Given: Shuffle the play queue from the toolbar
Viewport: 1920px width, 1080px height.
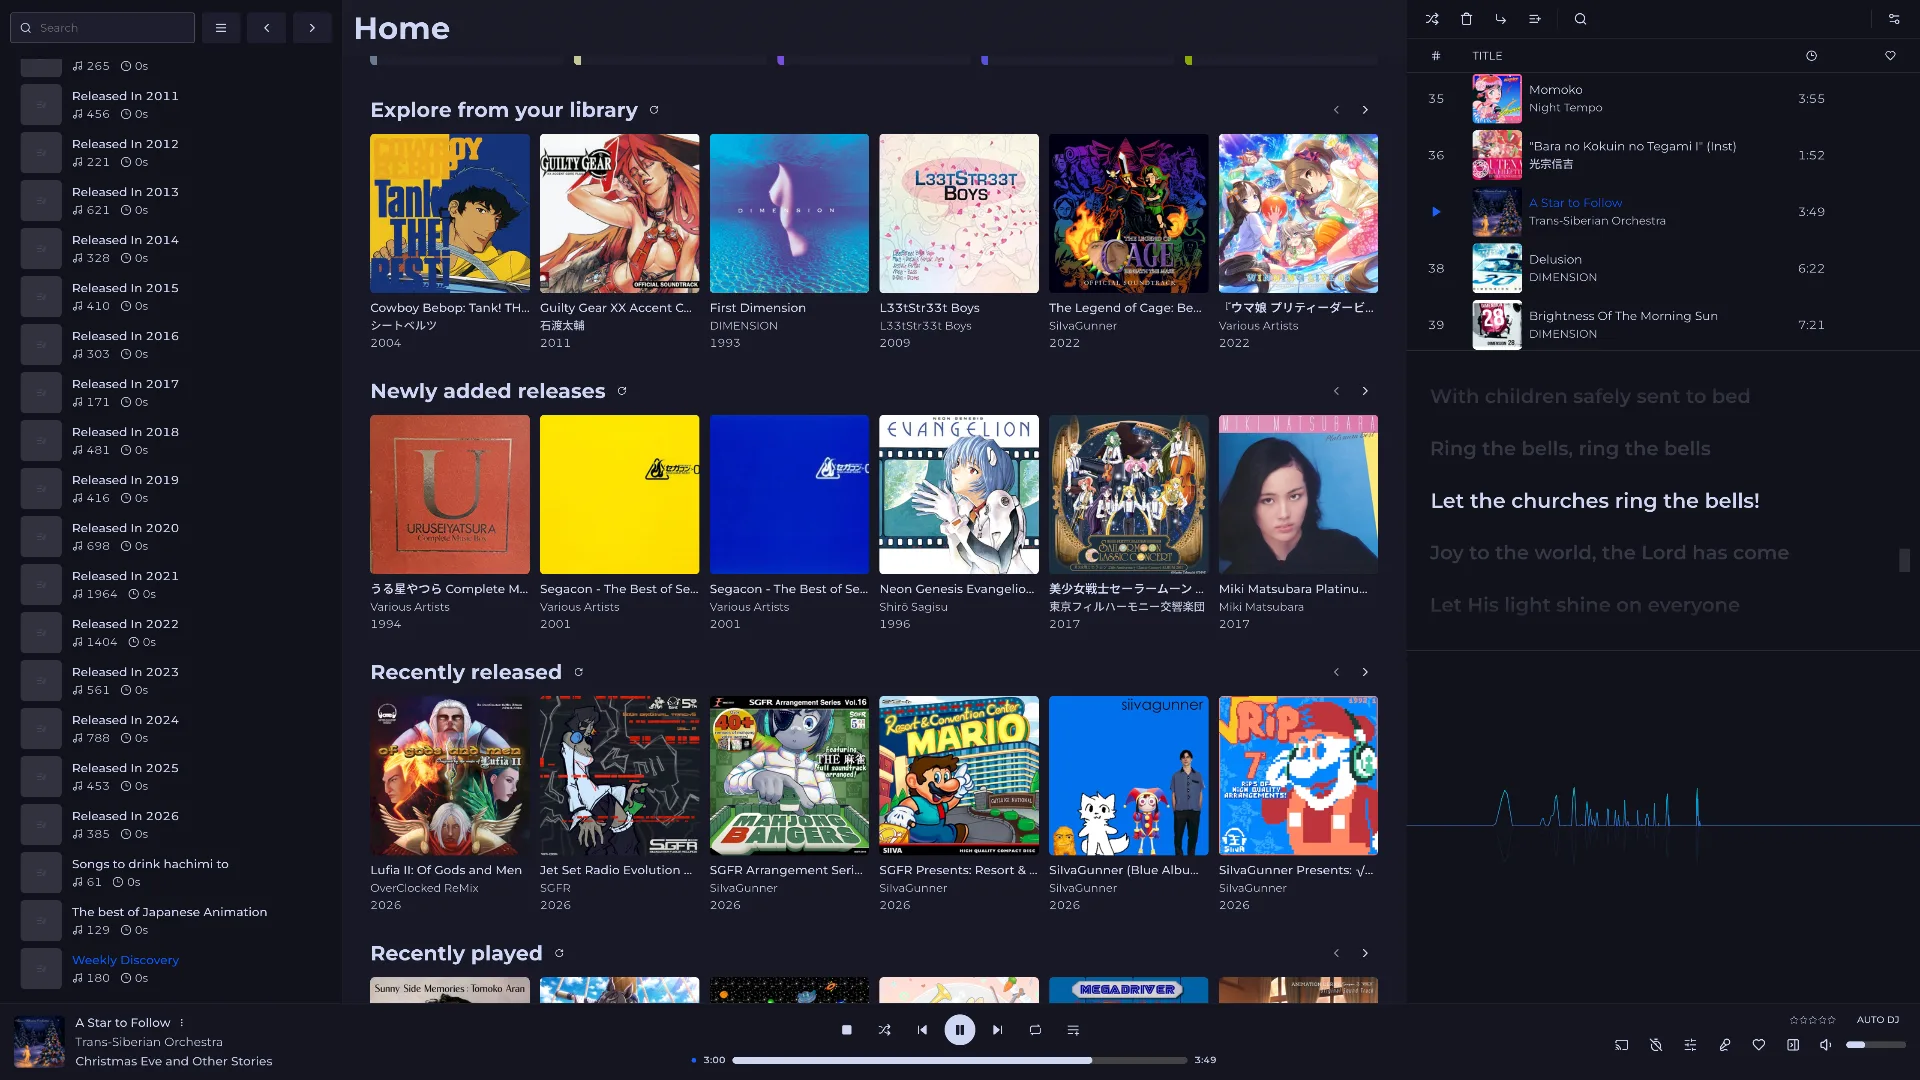Looking at the screenshot, I should click(1432, 19).
